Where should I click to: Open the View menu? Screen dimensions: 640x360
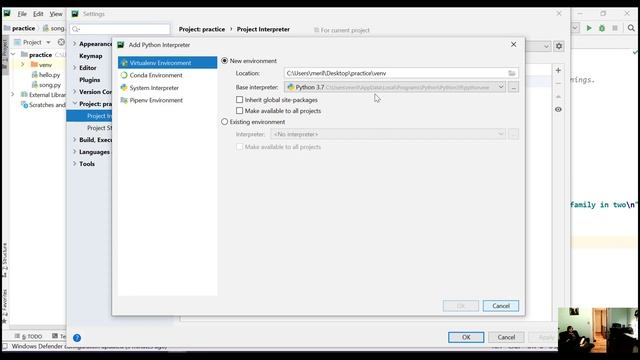coord(56,14)
